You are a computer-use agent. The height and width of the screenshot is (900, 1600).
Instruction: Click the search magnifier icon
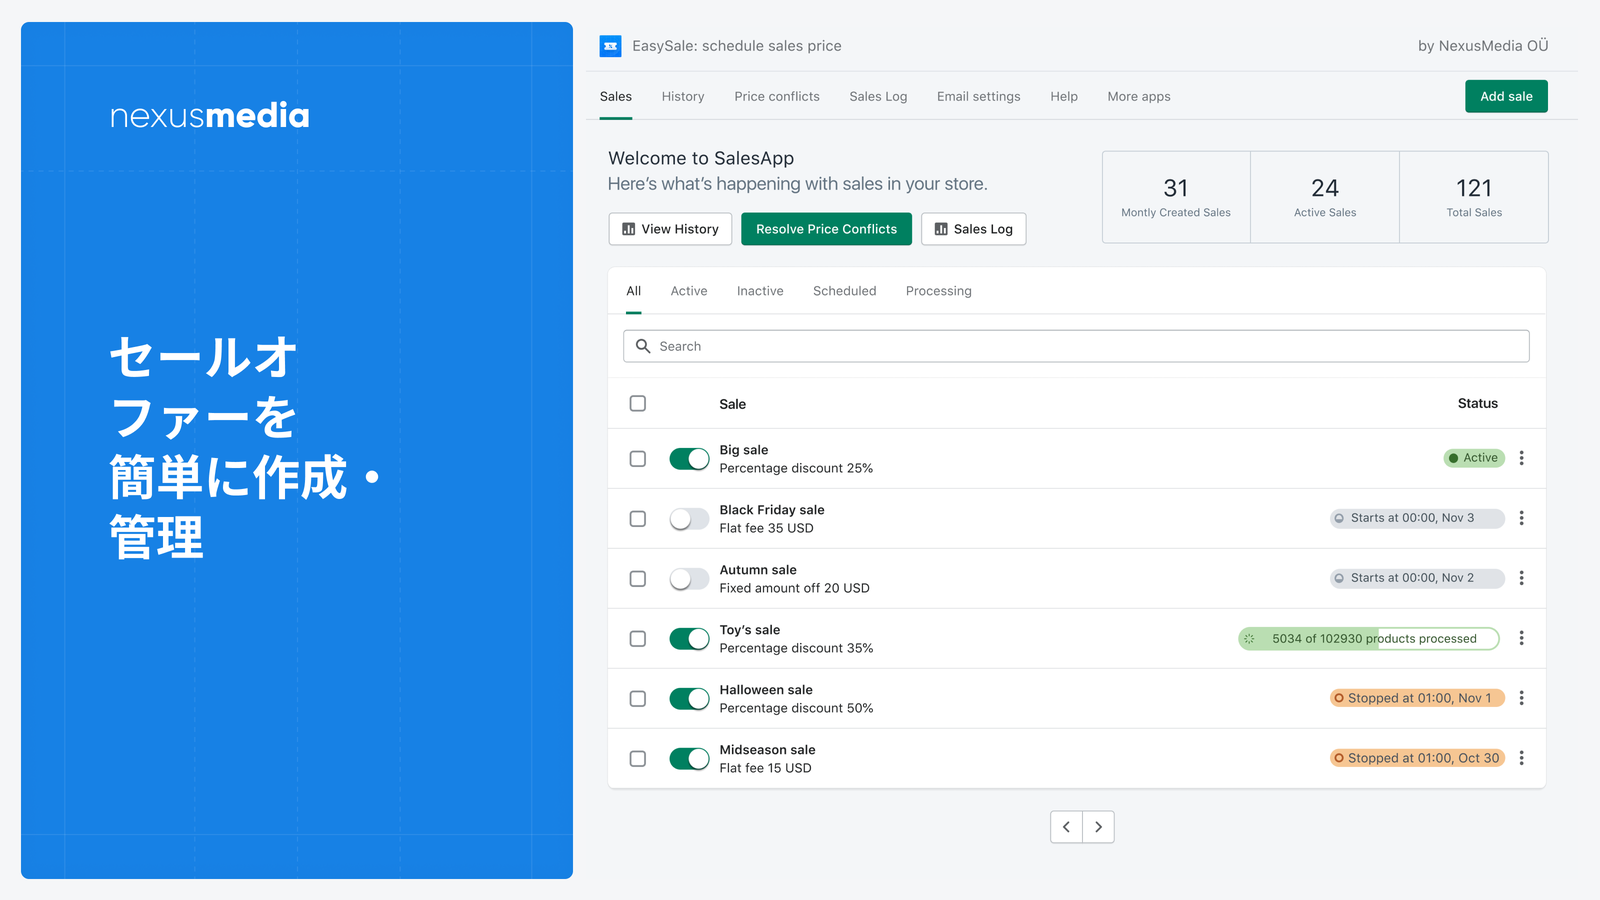tap(643, 346)
